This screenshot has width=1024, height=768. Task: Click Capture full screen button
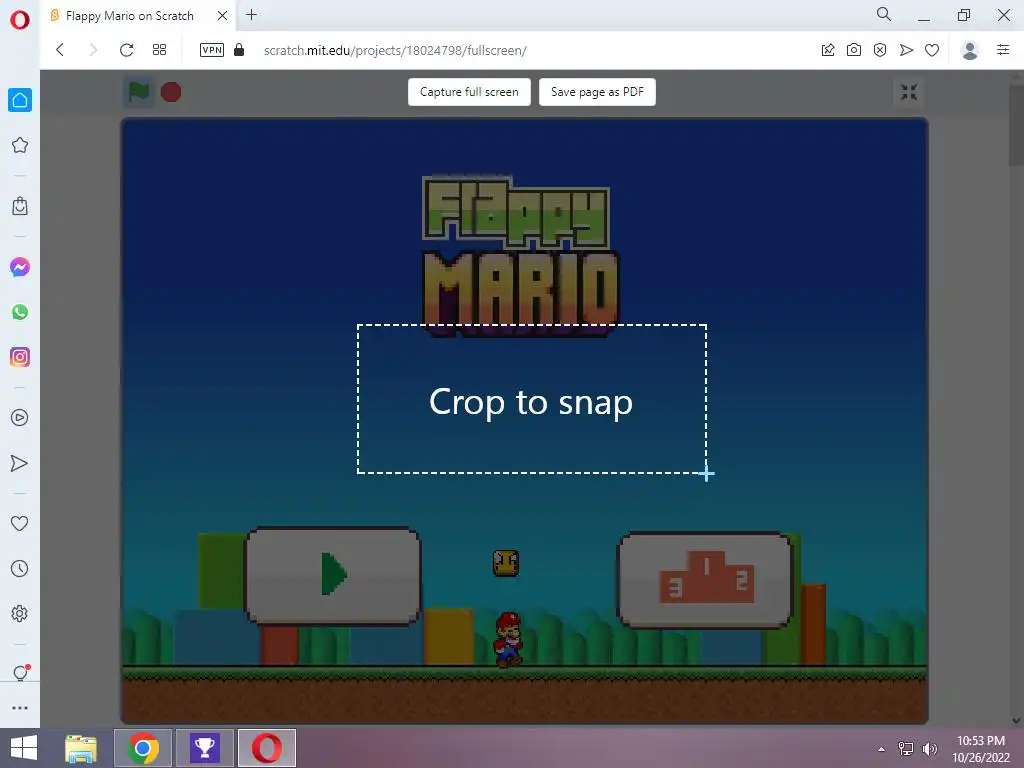point(469,92)
